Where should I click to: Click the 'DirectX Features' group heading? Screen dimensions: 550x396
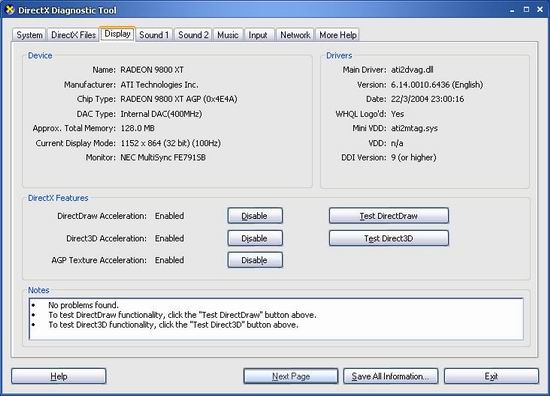[58, 198]
